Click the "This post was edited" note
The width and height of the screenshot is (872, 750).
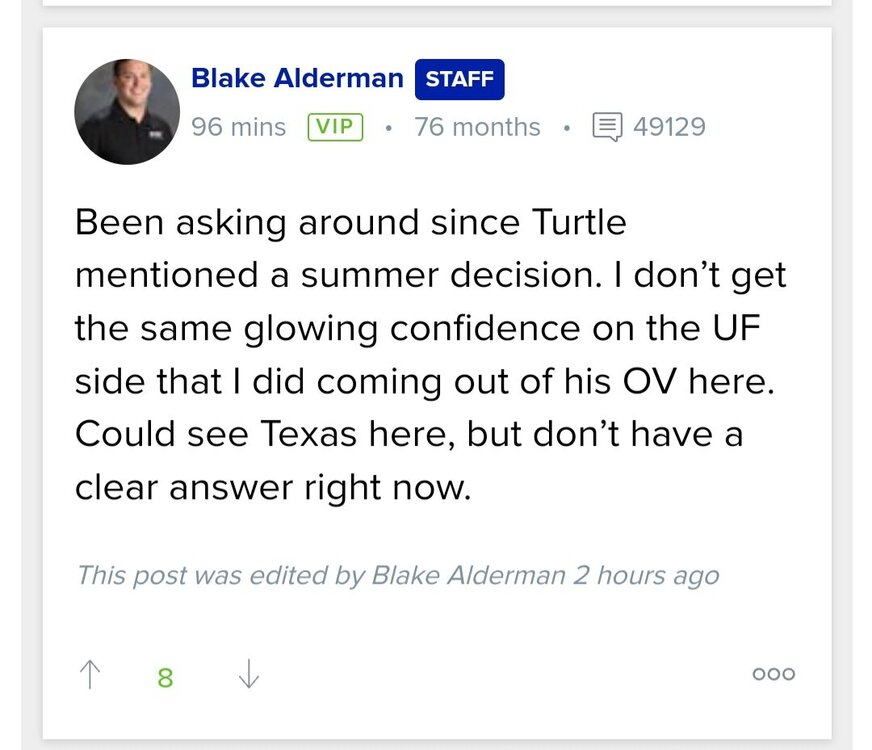coord(397,576)
